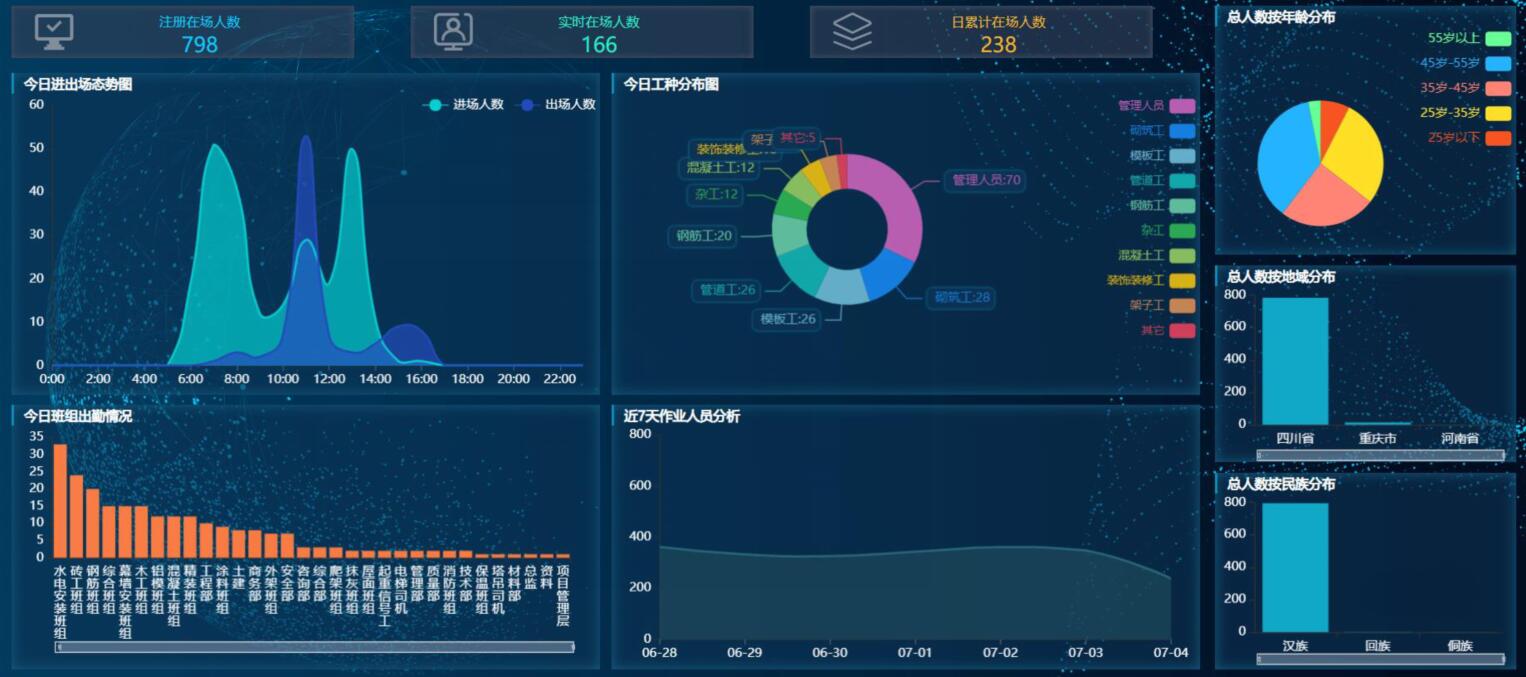Toggle 管道工 in the work-type legend
Image resolution: width=1526 pixels, height=677 pixels.
point(1162,181)
